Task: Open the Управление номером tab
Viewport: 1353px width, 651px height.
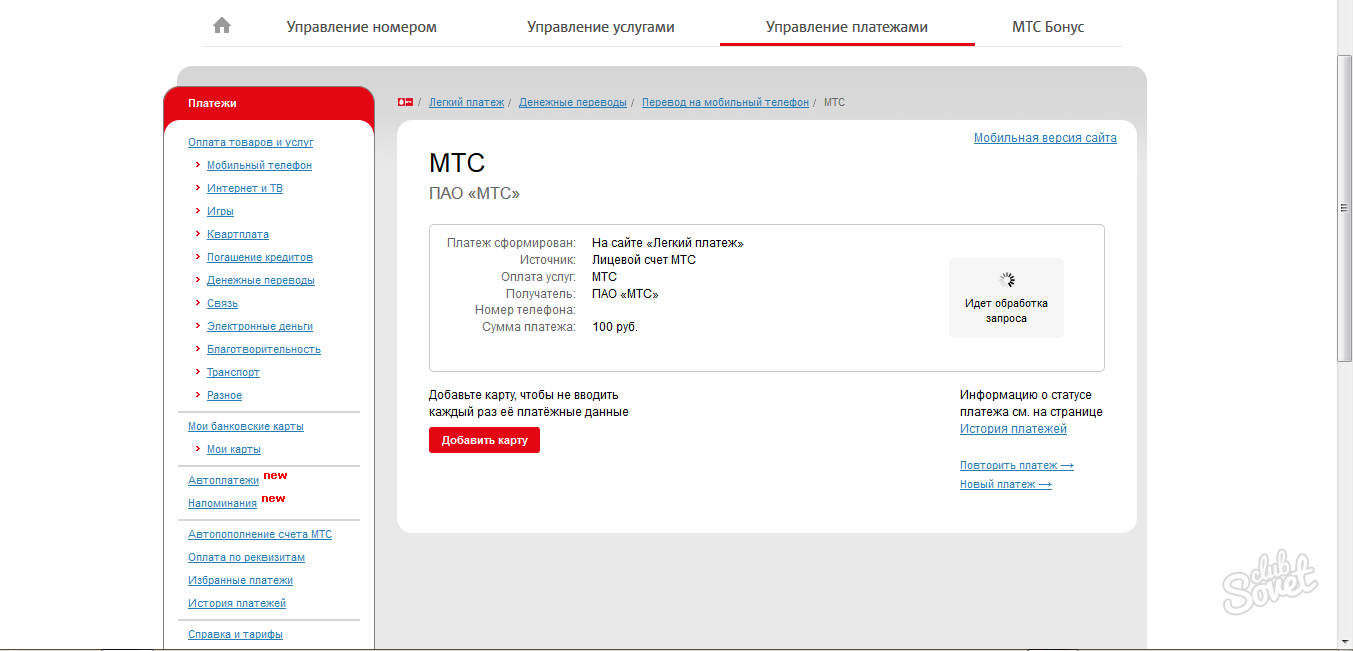Action: [x=361, y=27]
